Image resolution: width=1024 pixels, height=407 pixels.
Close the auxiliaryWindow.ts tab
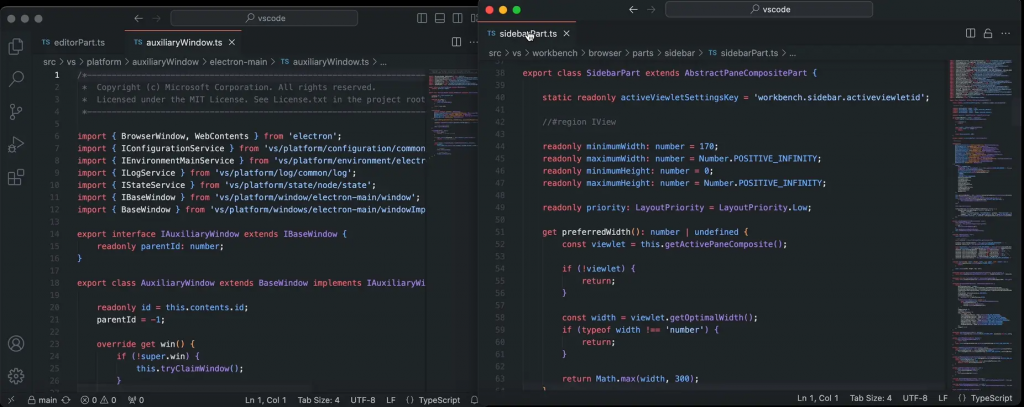pyautogui.click(x=232, y=42)
